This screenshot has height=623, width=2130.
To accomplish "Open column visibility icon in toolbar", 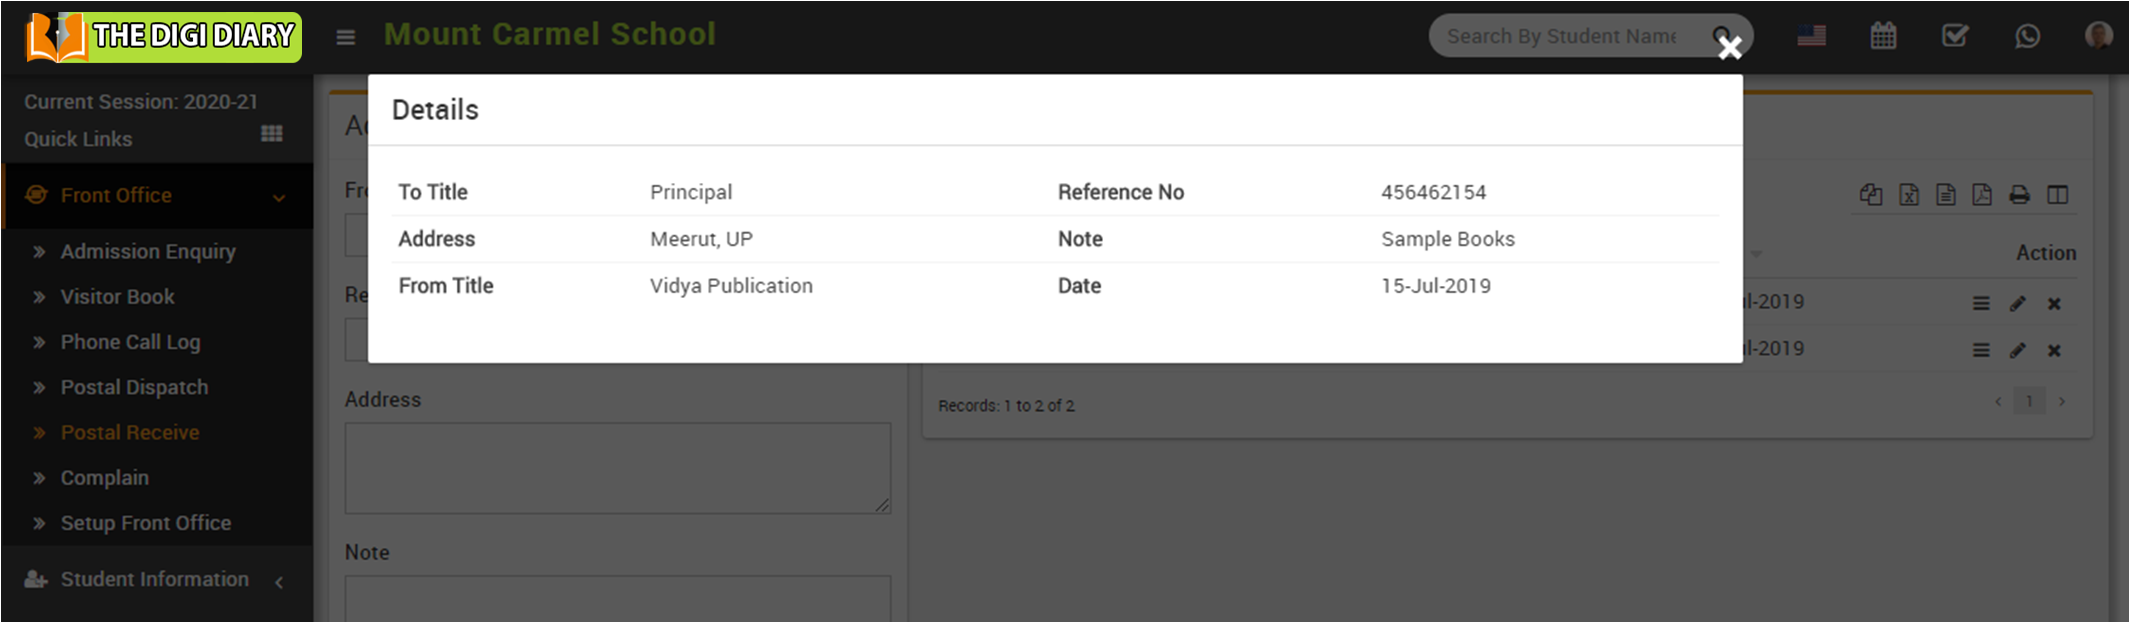I will click(x=2057, y=195).
